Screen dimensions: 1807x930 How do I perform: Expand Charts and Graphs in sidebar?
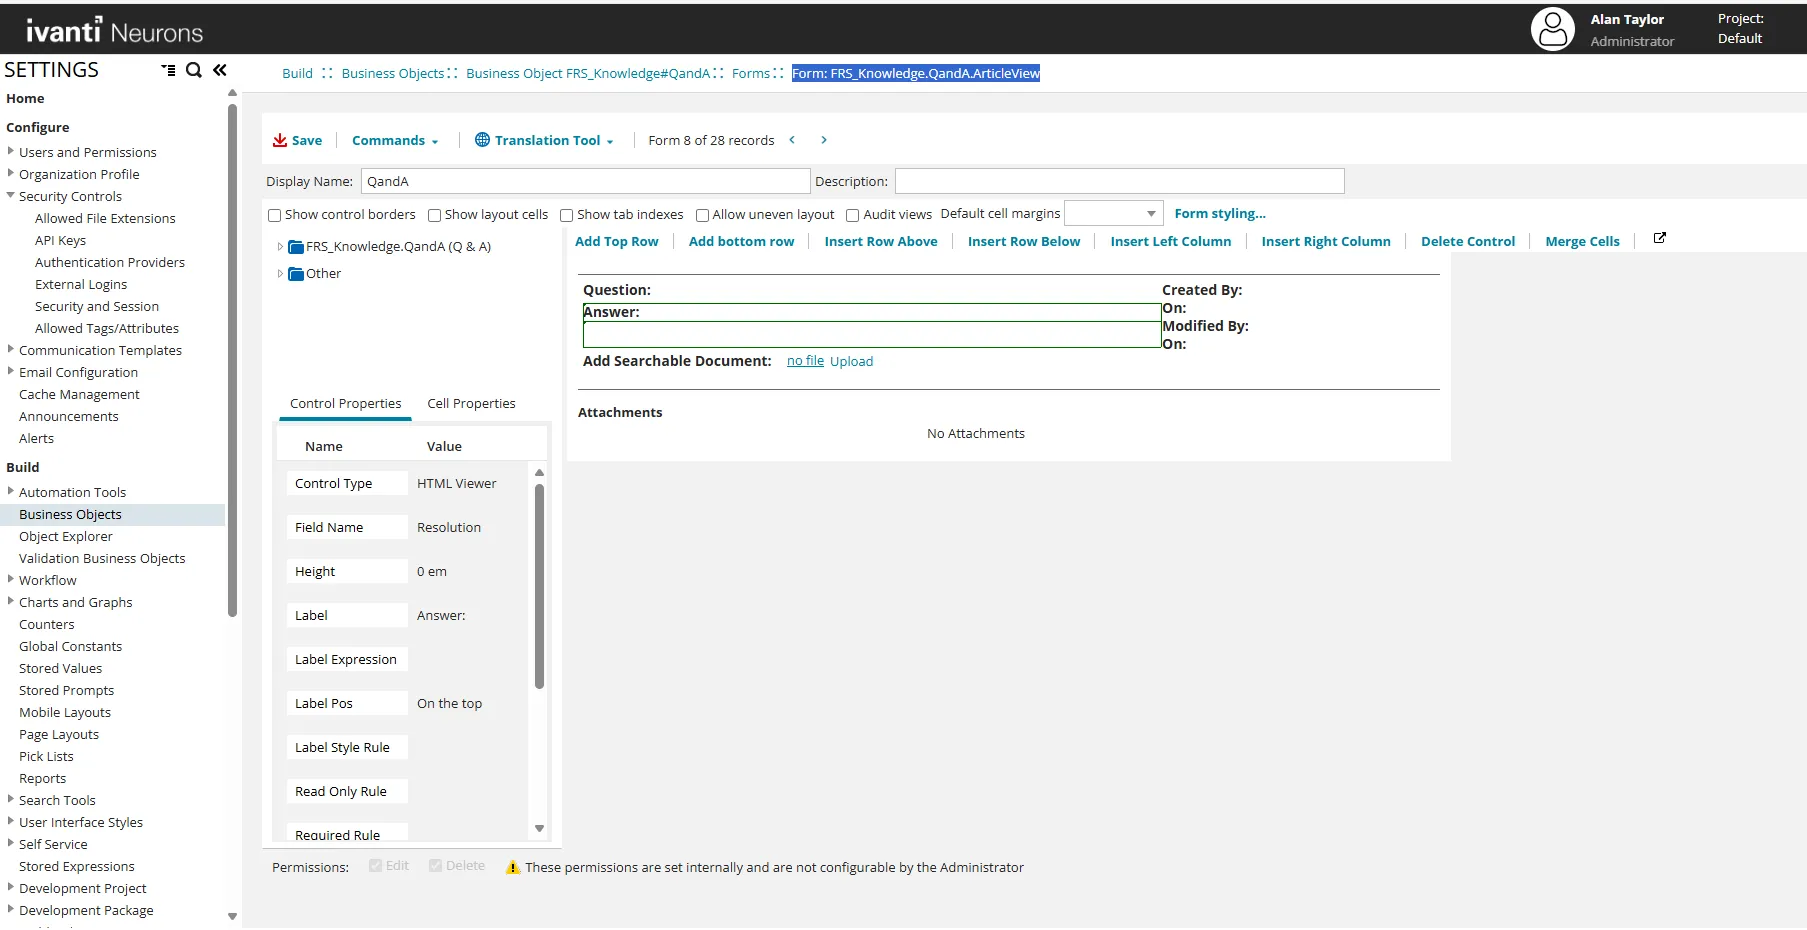(11, 601)
